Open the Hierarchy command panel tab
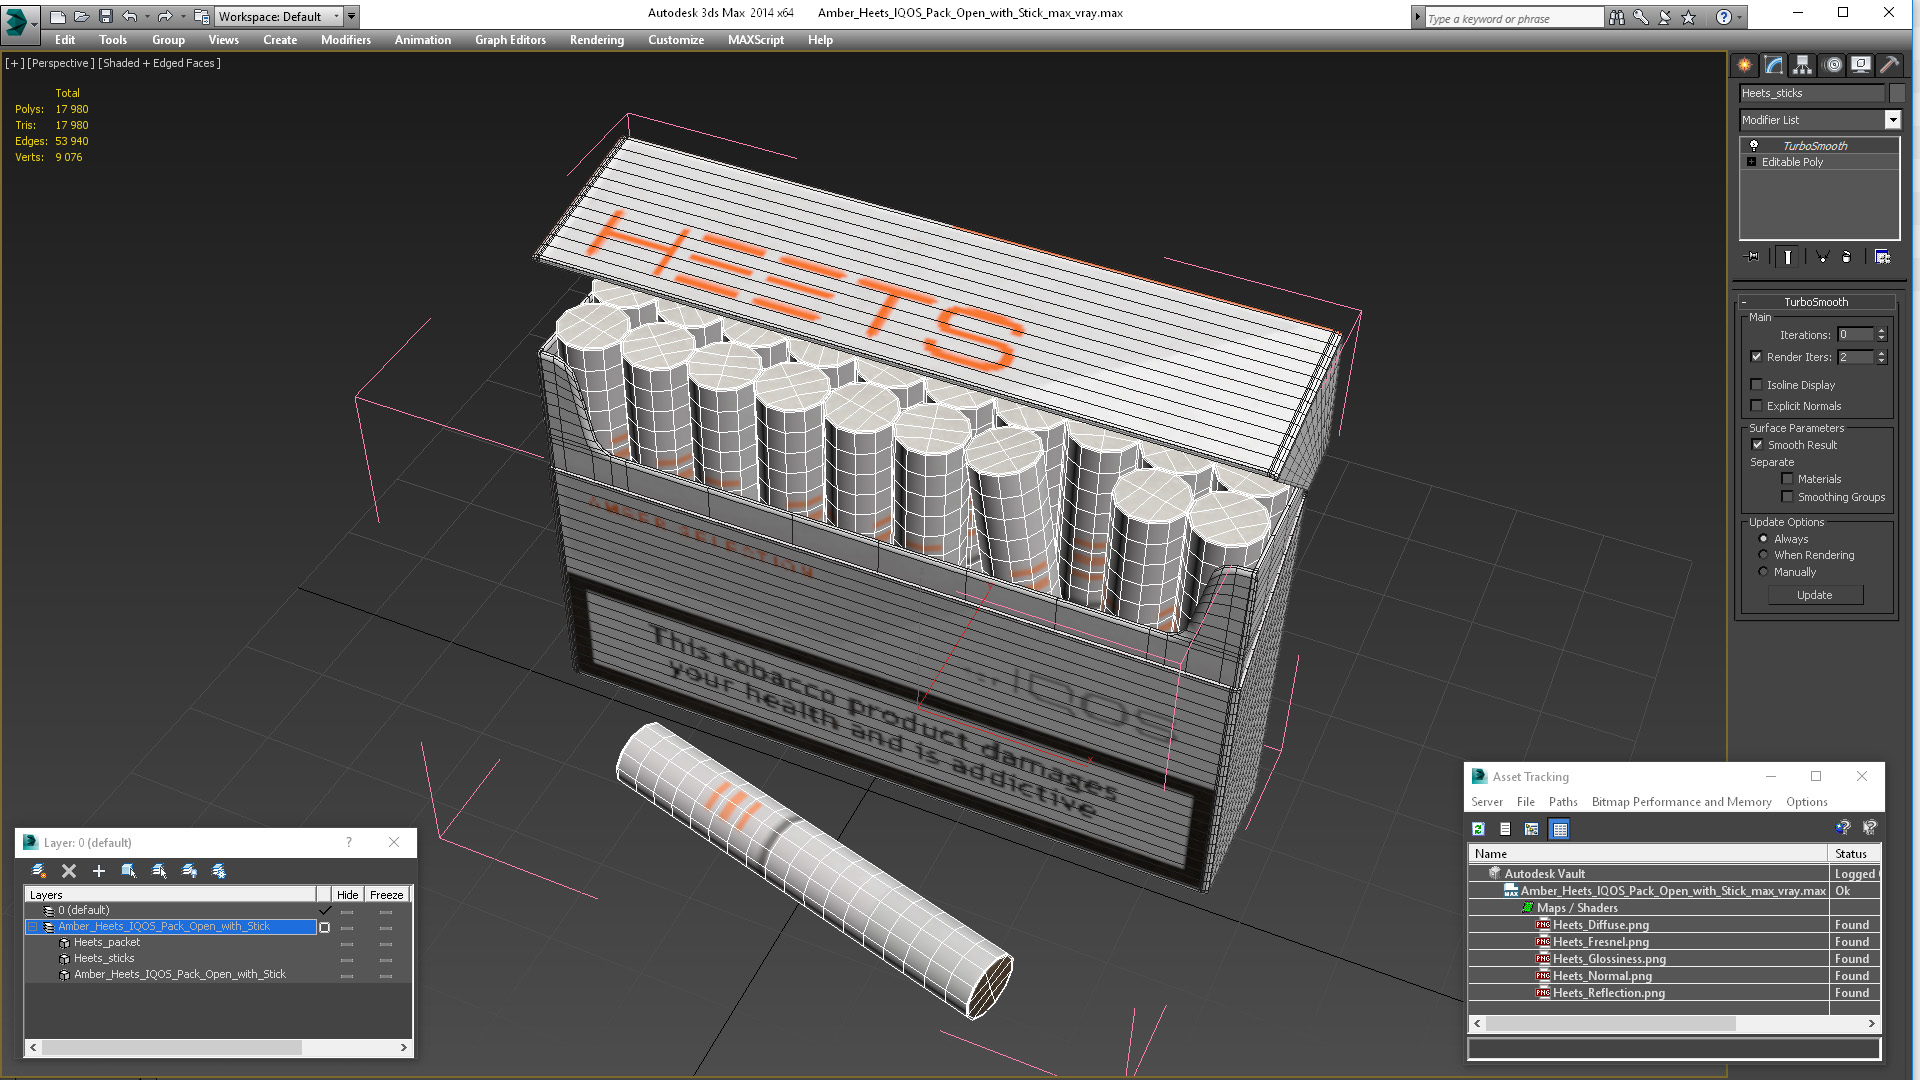 pyautogui.click(x=1802, y=65)
